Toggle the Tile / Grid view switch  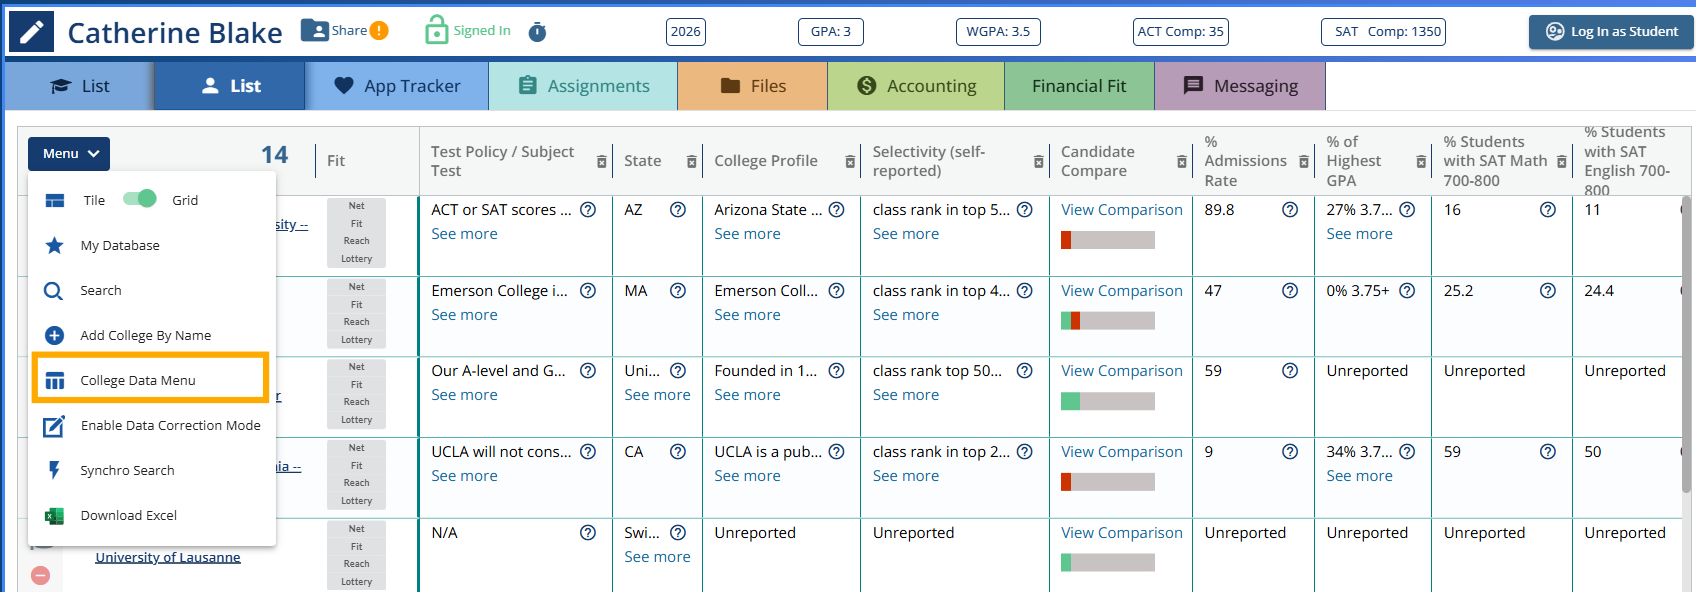click(140, 199)
